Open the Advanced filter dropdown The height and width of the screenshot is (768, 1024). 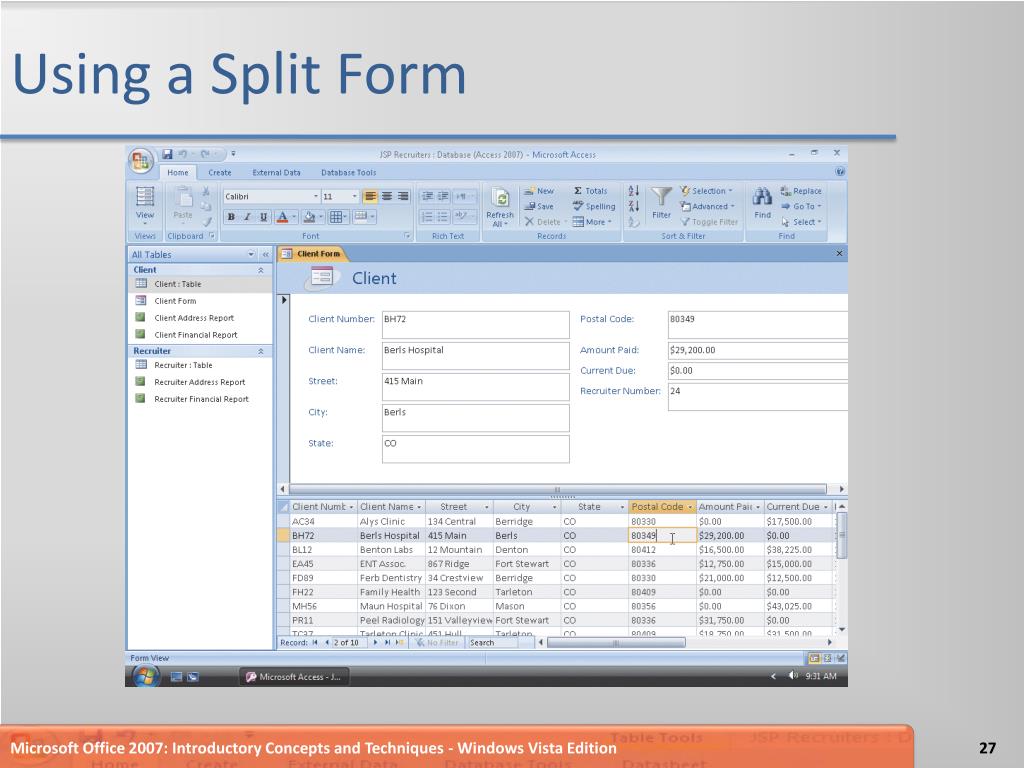707,206
